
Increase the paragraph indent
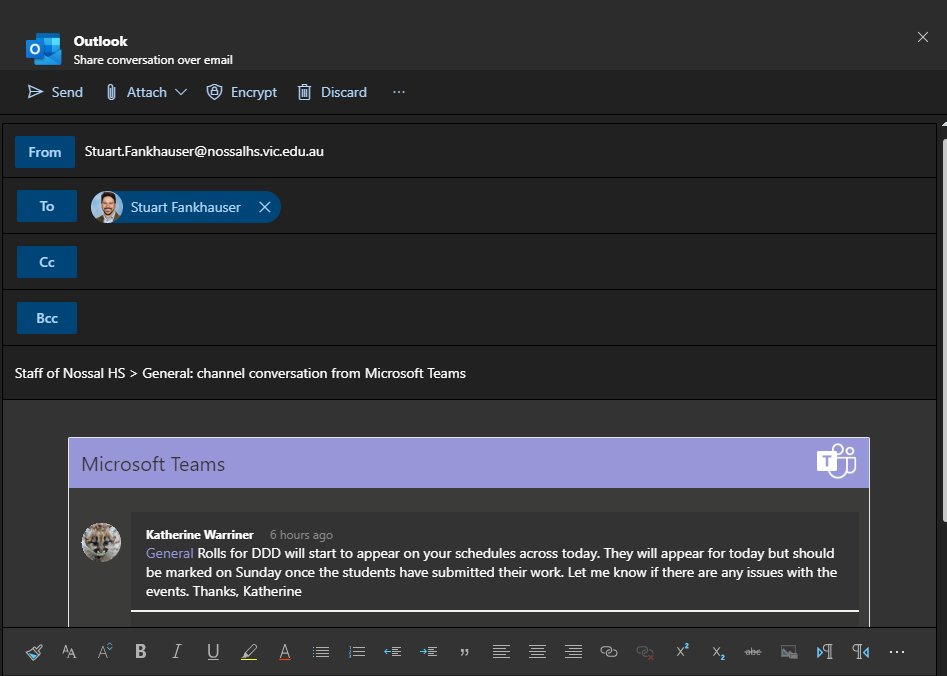(x=428, y=651)
